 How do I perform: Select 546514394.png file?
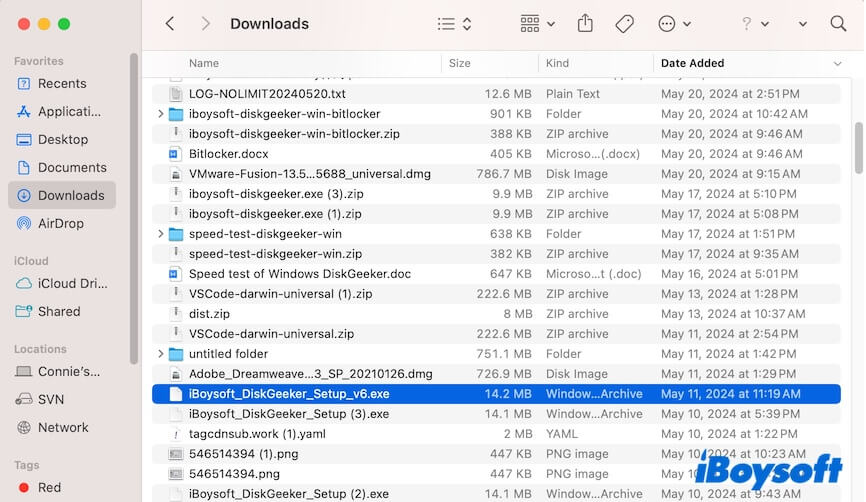496,474
